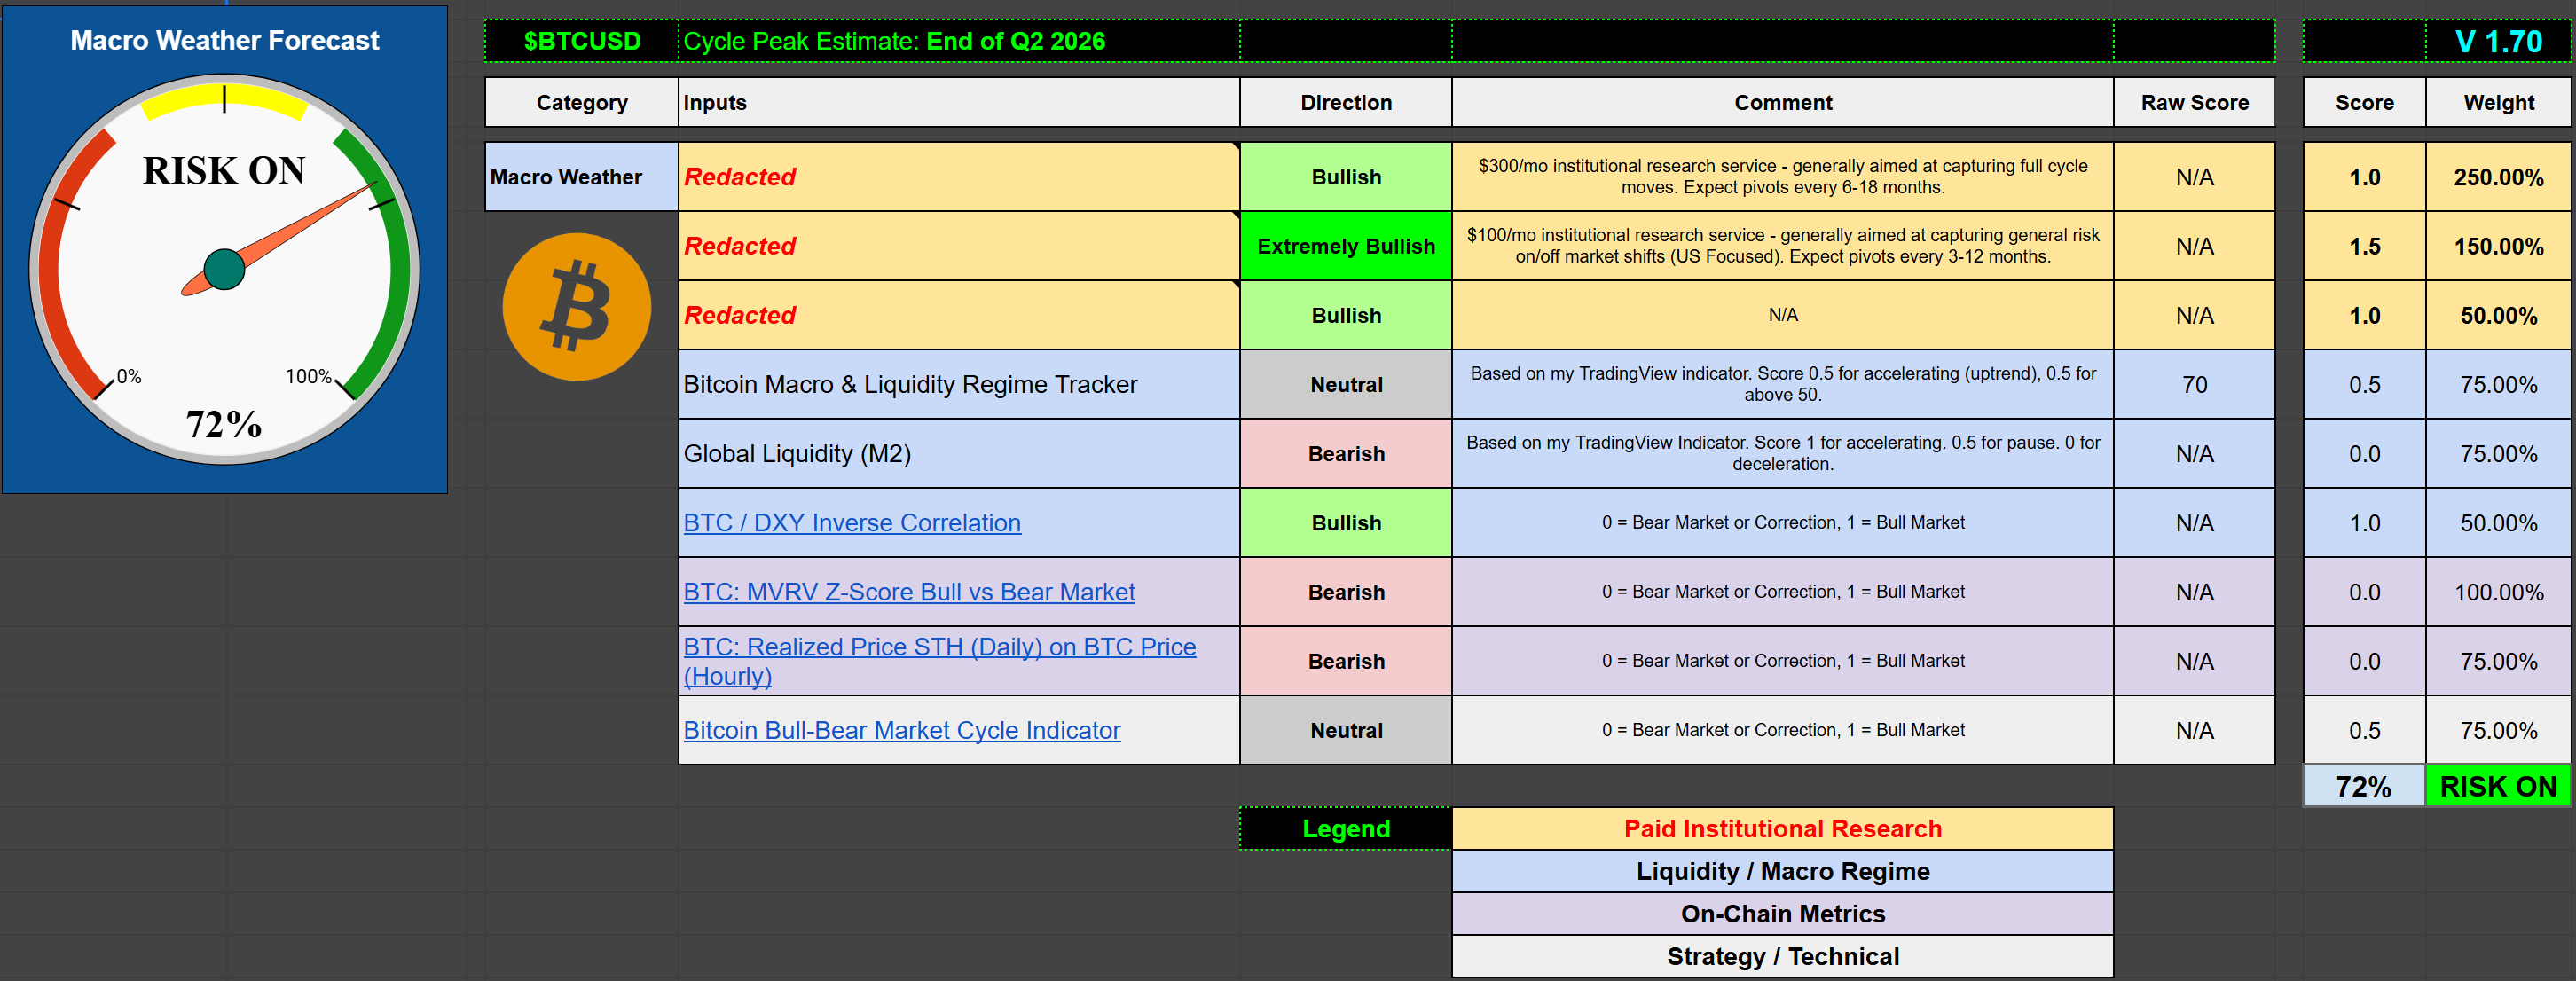Select Global Liquidity (M2) Bearish direction cell
Viewport: 2576px width, 981px height.
click(1345, 454)
